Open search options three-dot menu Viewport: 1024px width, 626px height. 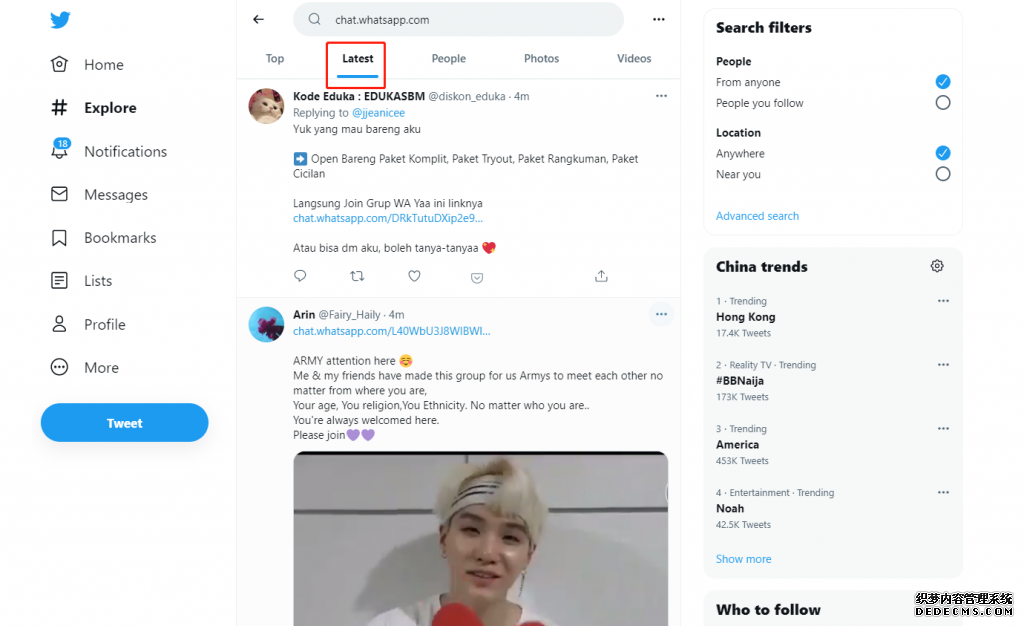(659, 20)
